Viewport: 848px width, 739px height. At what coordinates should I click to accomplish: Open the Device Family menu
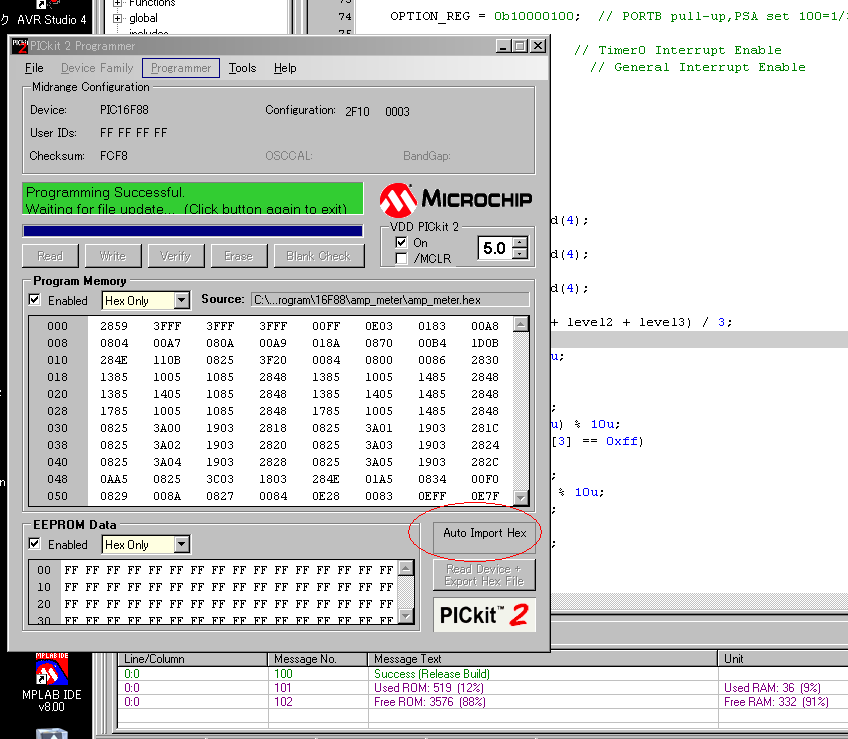[x=97, y=68]
